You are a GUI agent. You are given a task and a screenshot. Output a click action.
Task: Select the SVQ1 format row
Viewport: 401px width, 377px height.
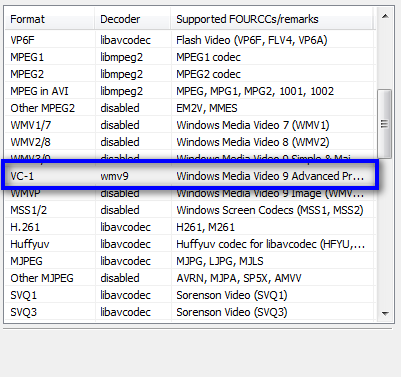[190, 295]
